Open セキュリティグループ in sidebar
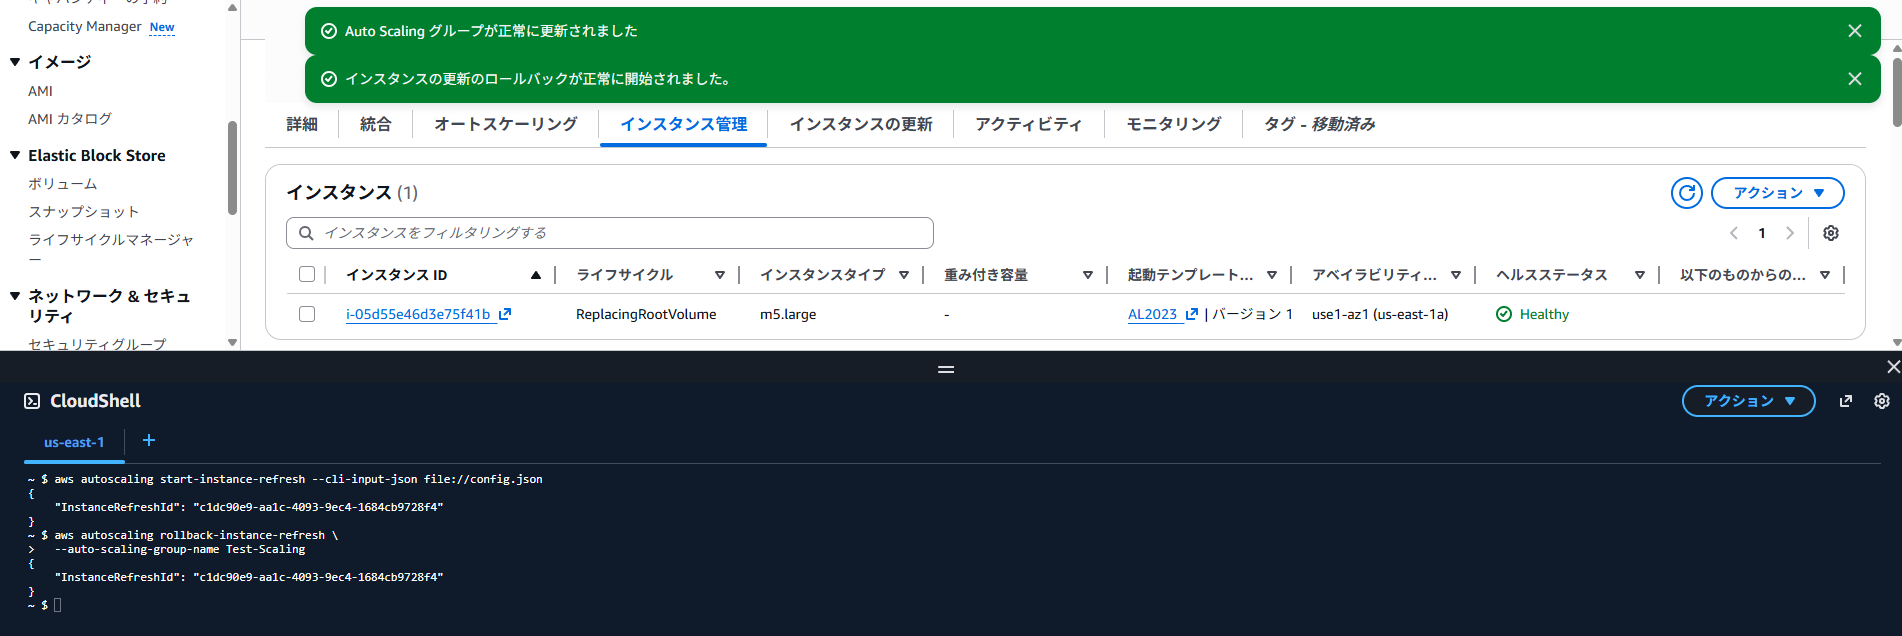Viewport: 1902px width, 636px height. pos(97,343)
